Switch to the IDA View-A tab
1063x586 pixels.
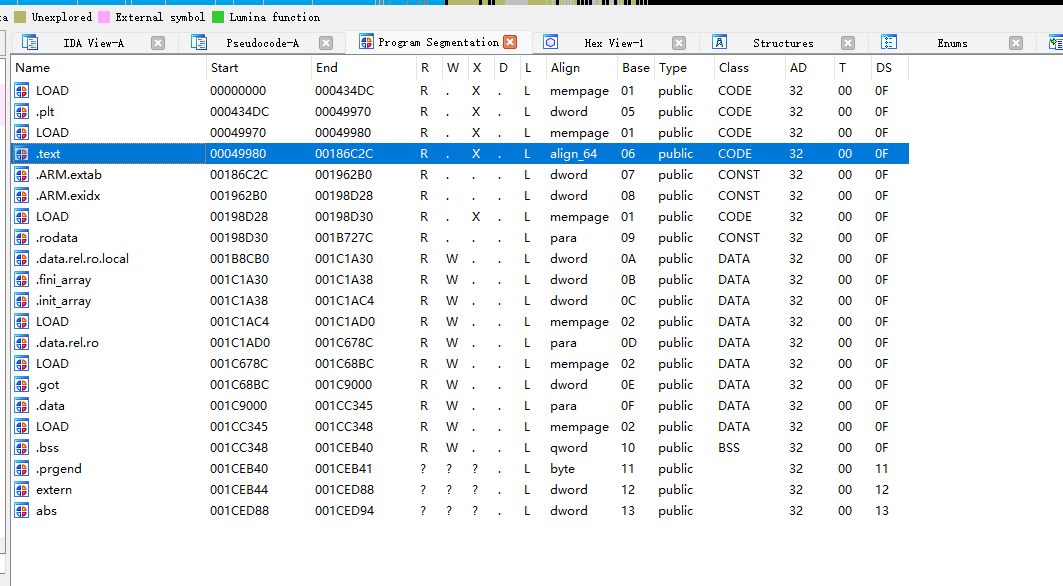[94, 43]
